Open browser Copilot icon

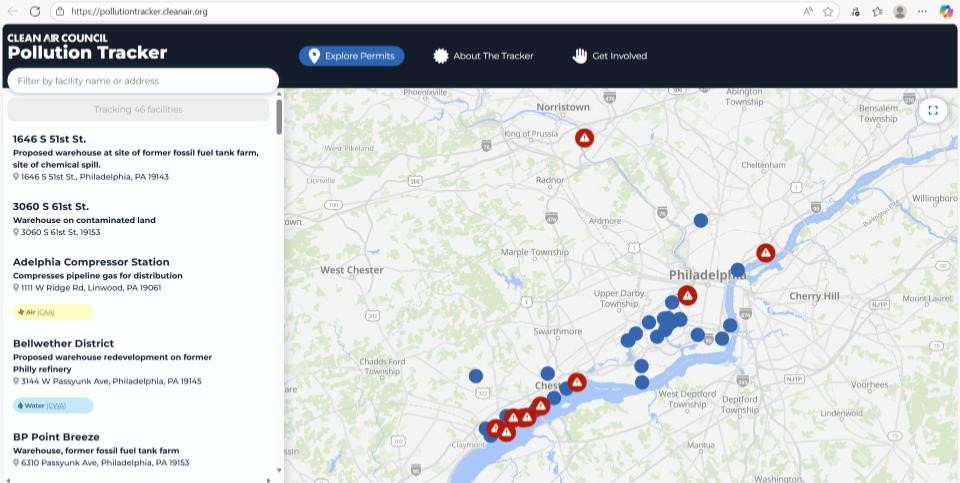946,11
